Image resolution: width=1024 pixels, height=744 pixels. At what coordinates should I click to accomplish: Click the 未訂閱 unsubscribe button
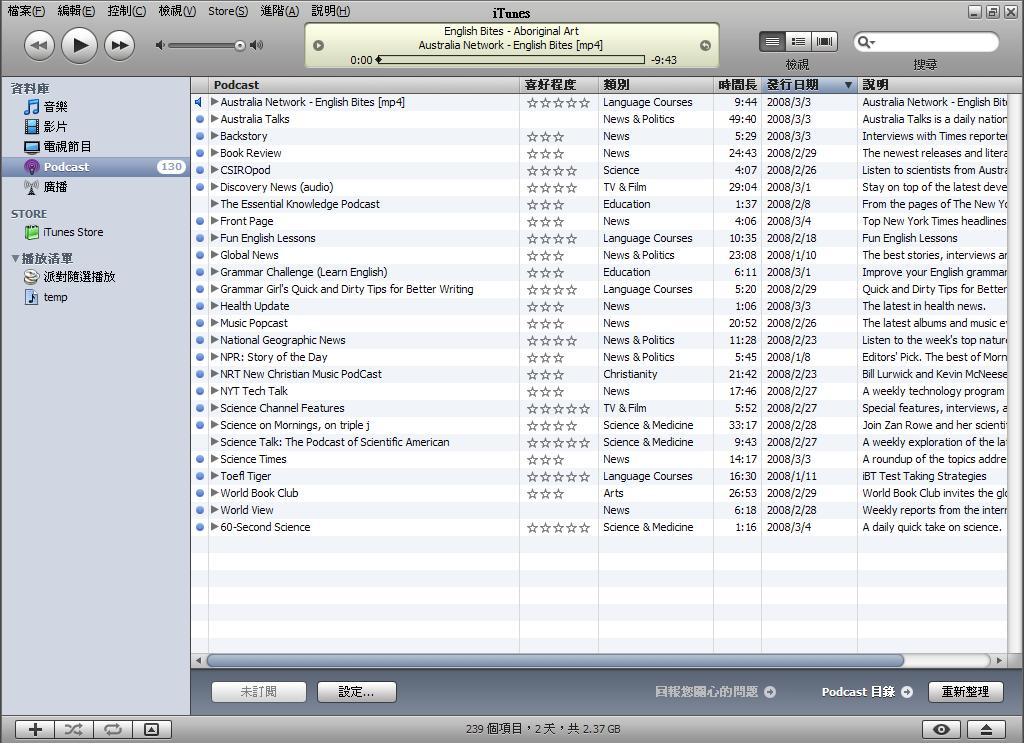259,692
